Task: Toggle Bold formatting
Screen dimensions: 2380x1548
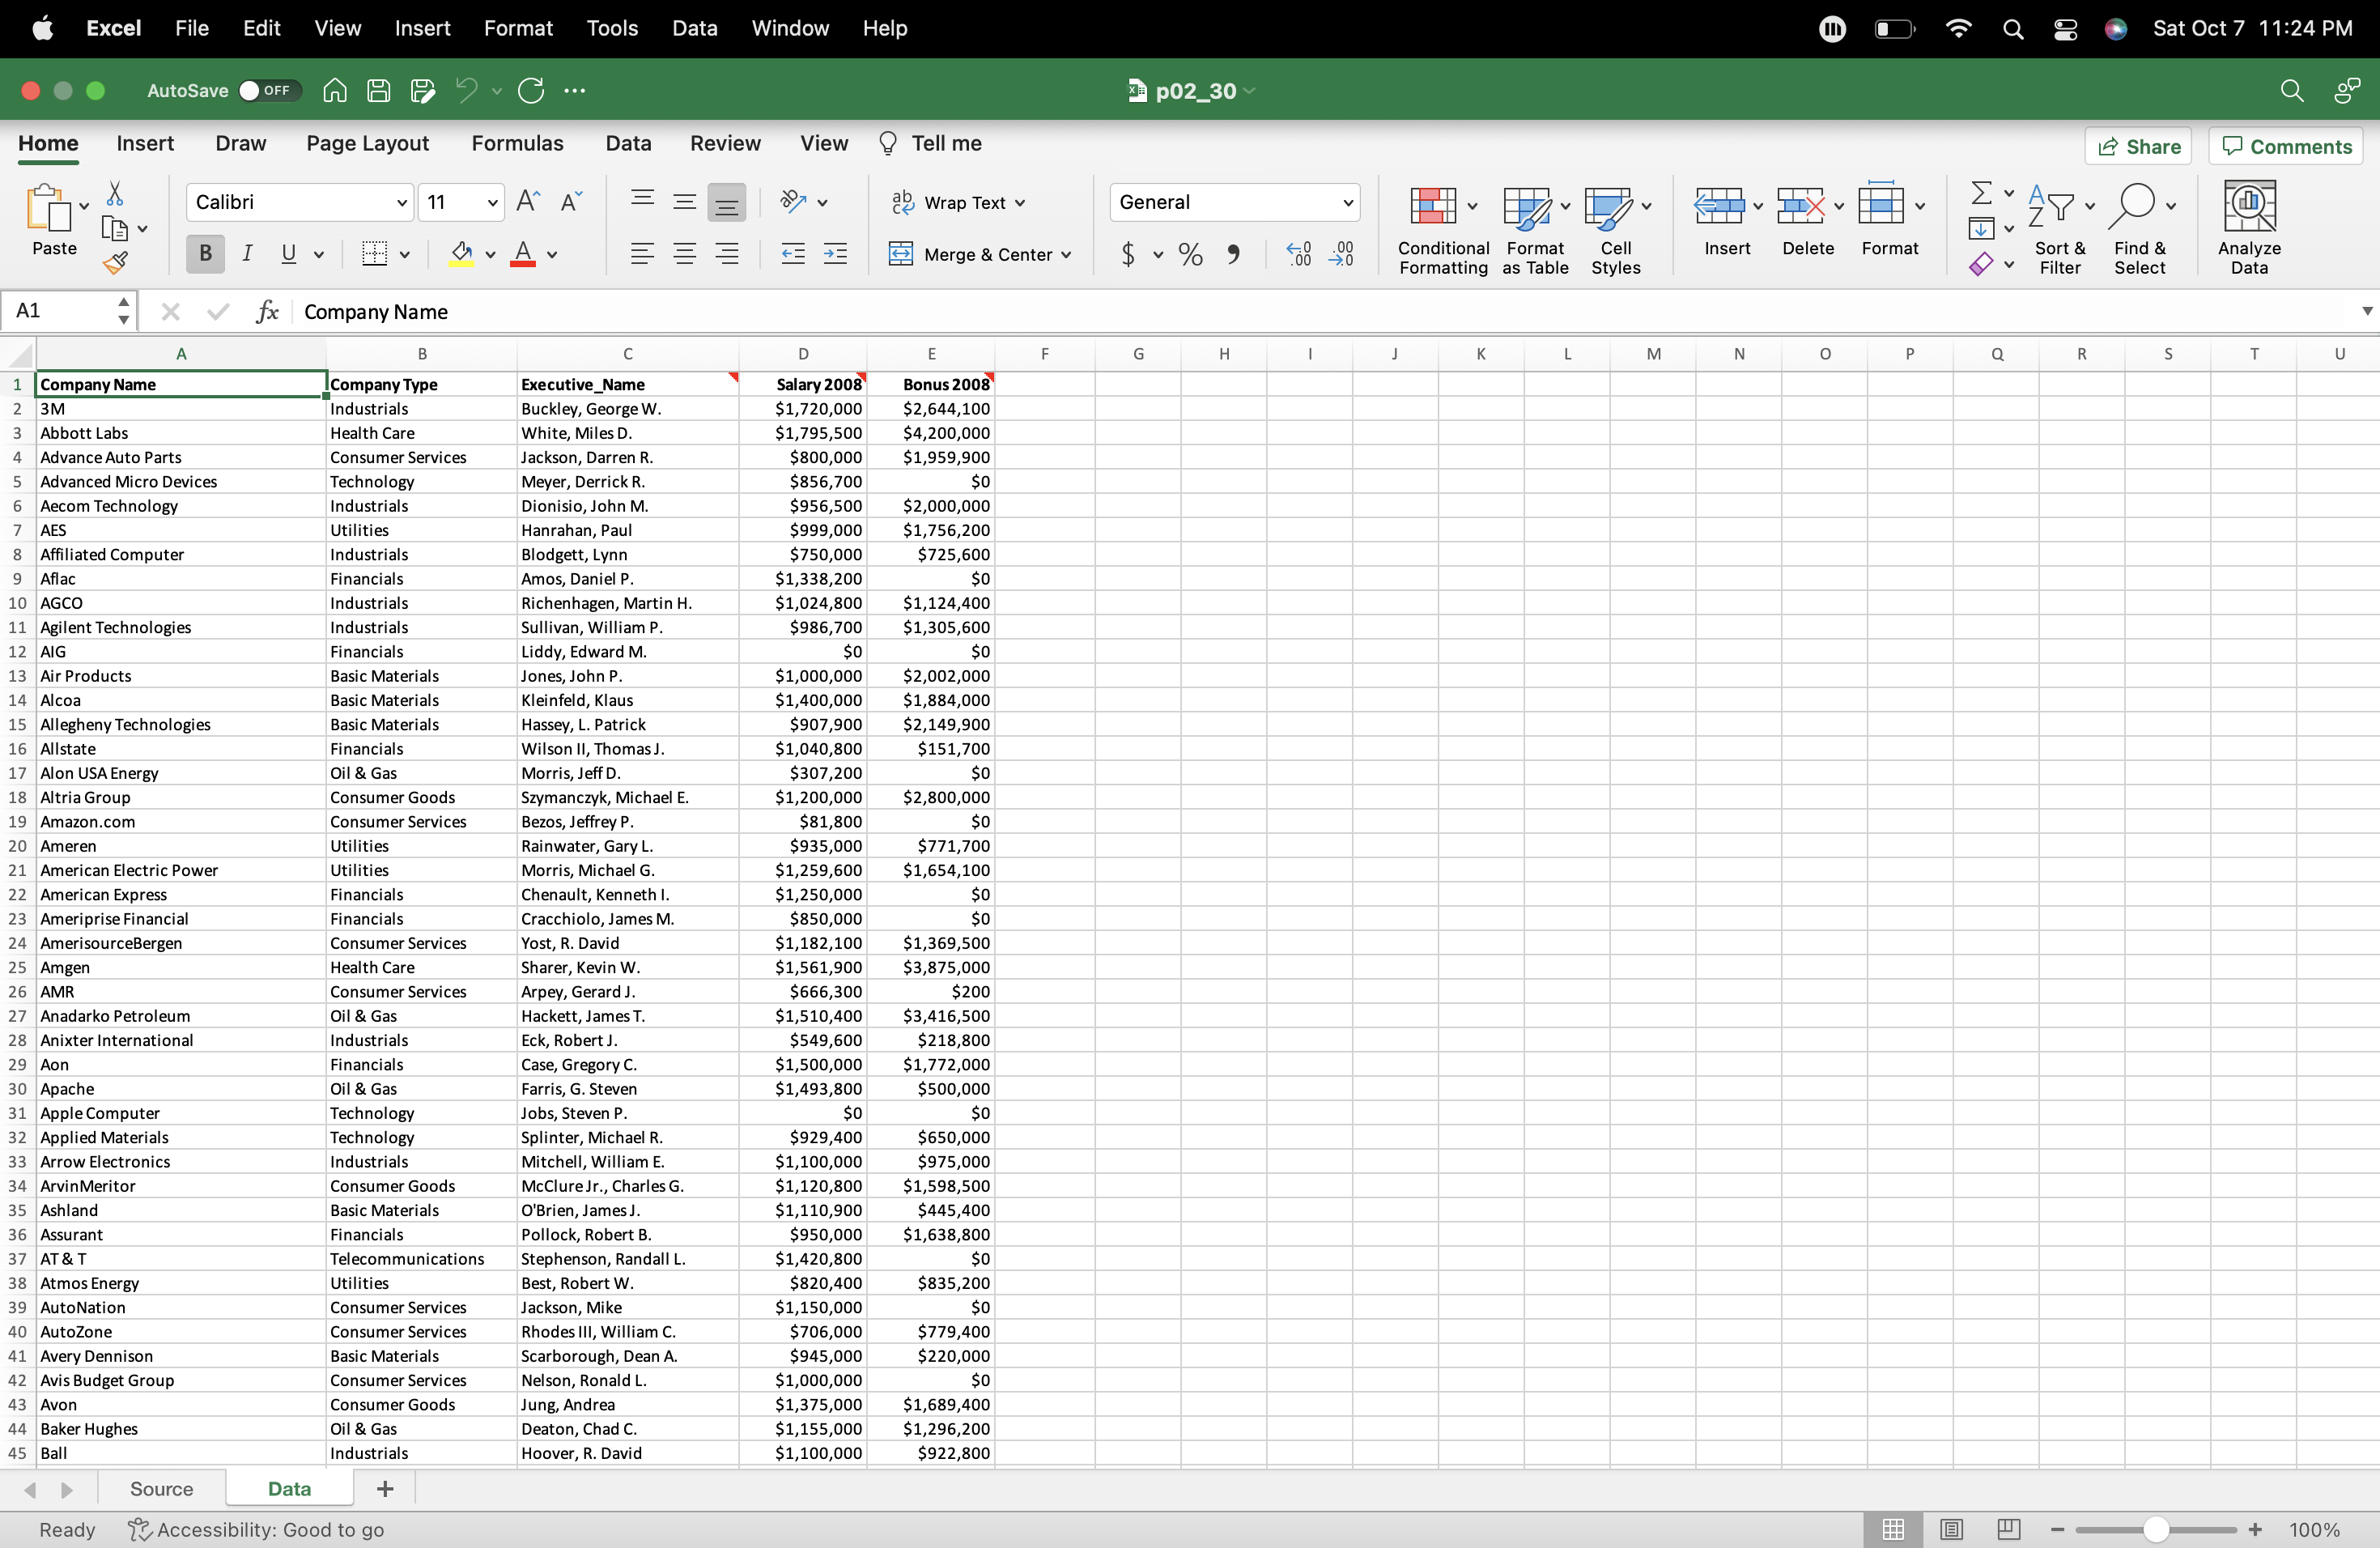Action: coord(205,254)
